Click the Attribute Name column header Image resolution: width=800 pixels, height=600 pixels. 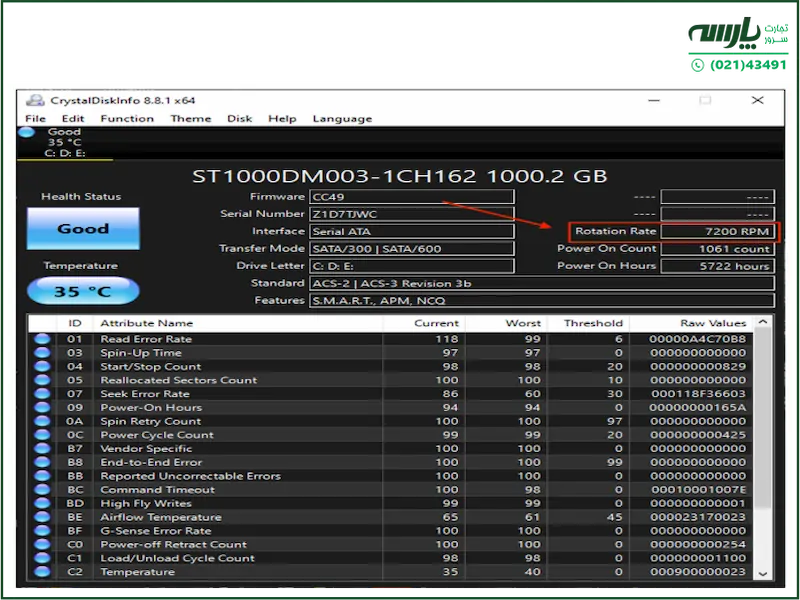[238, 323]
